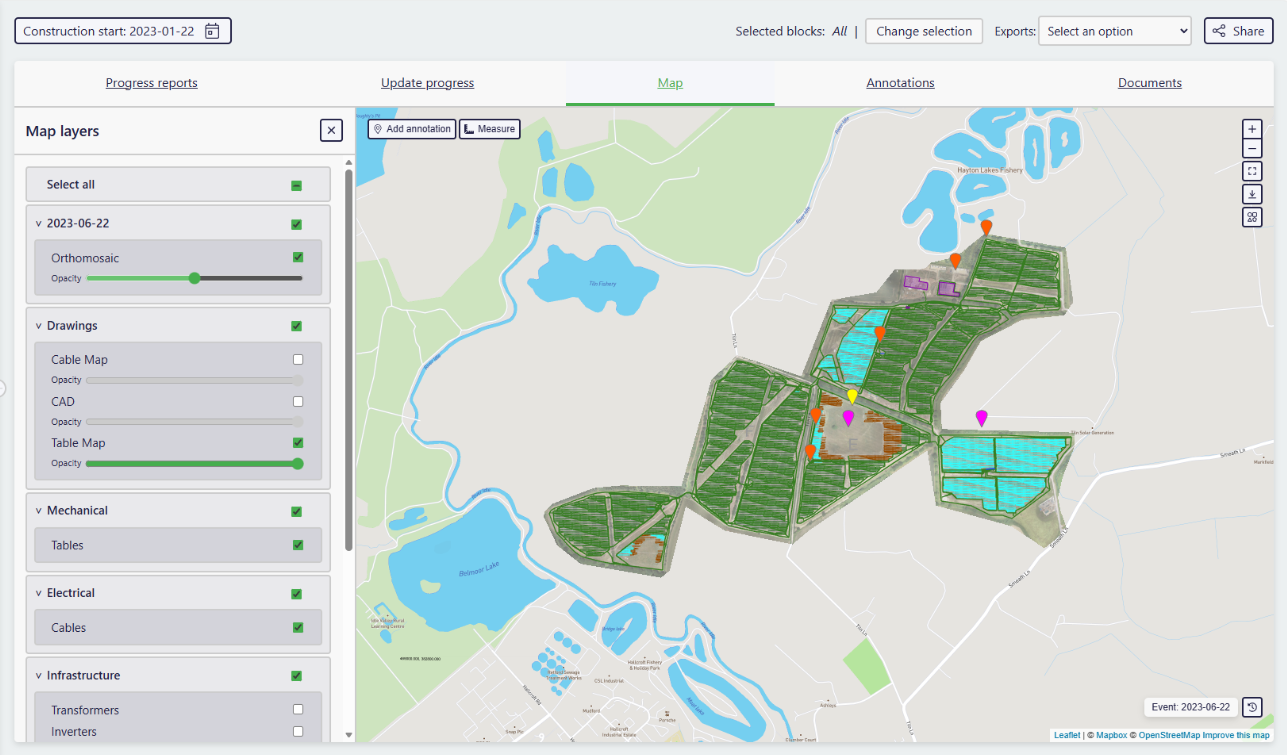The image size is (1287, 755).
Task: Click the Change selection button
Action: point(923,31)
